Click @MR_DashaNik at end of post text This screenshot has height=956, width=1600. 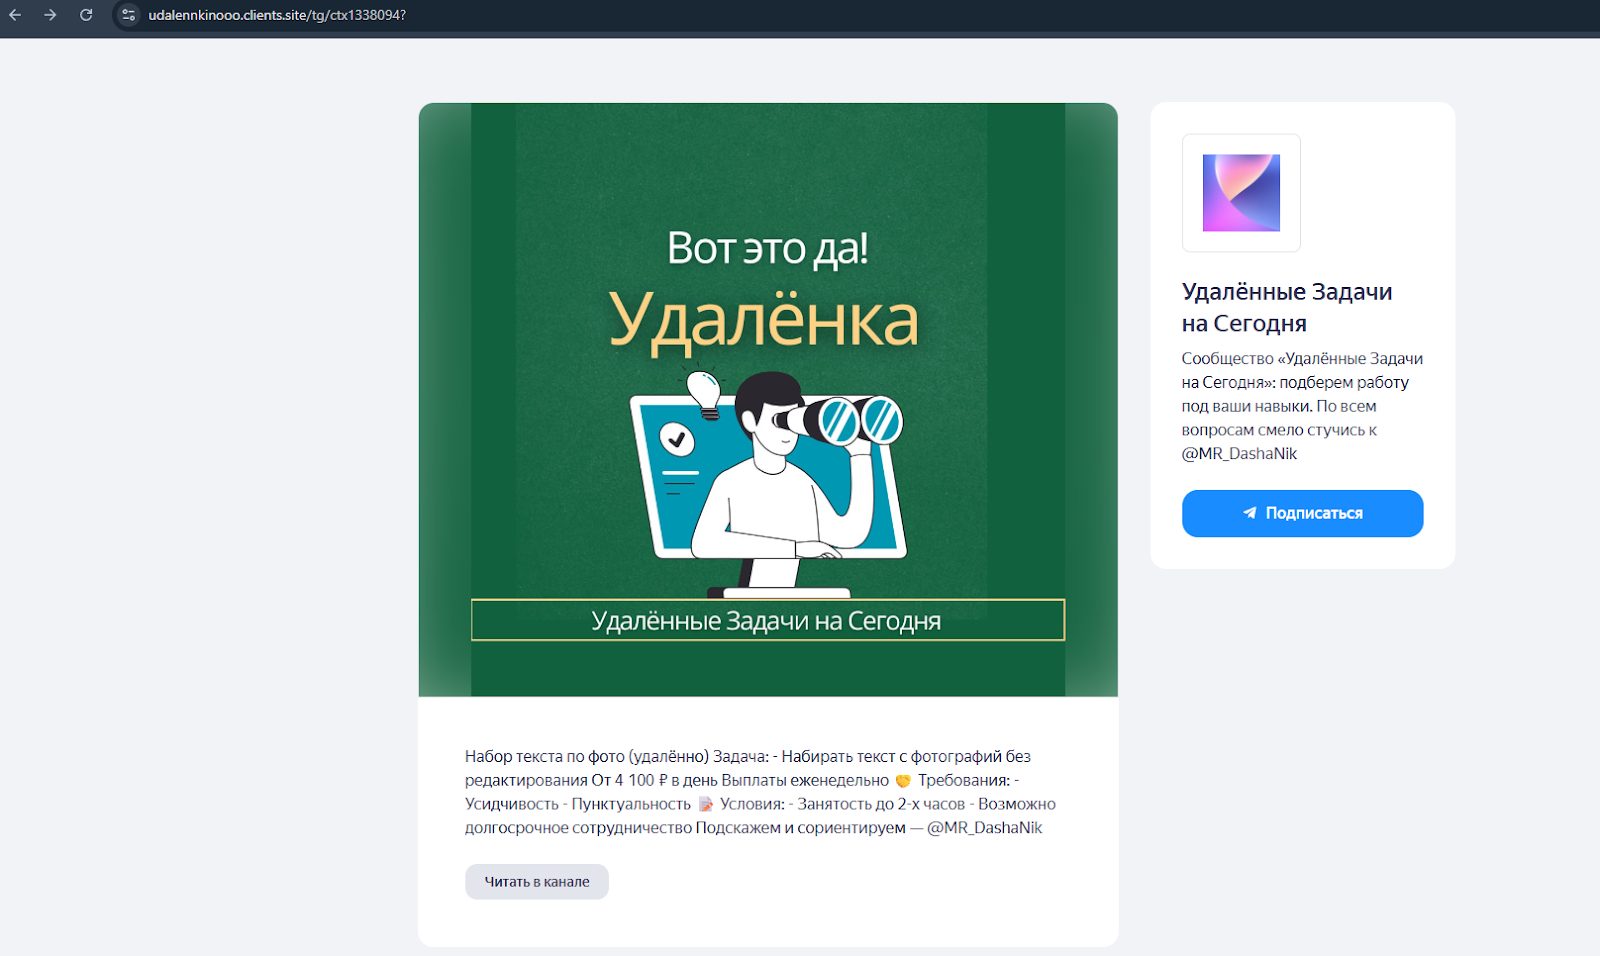tap(984, 827)
